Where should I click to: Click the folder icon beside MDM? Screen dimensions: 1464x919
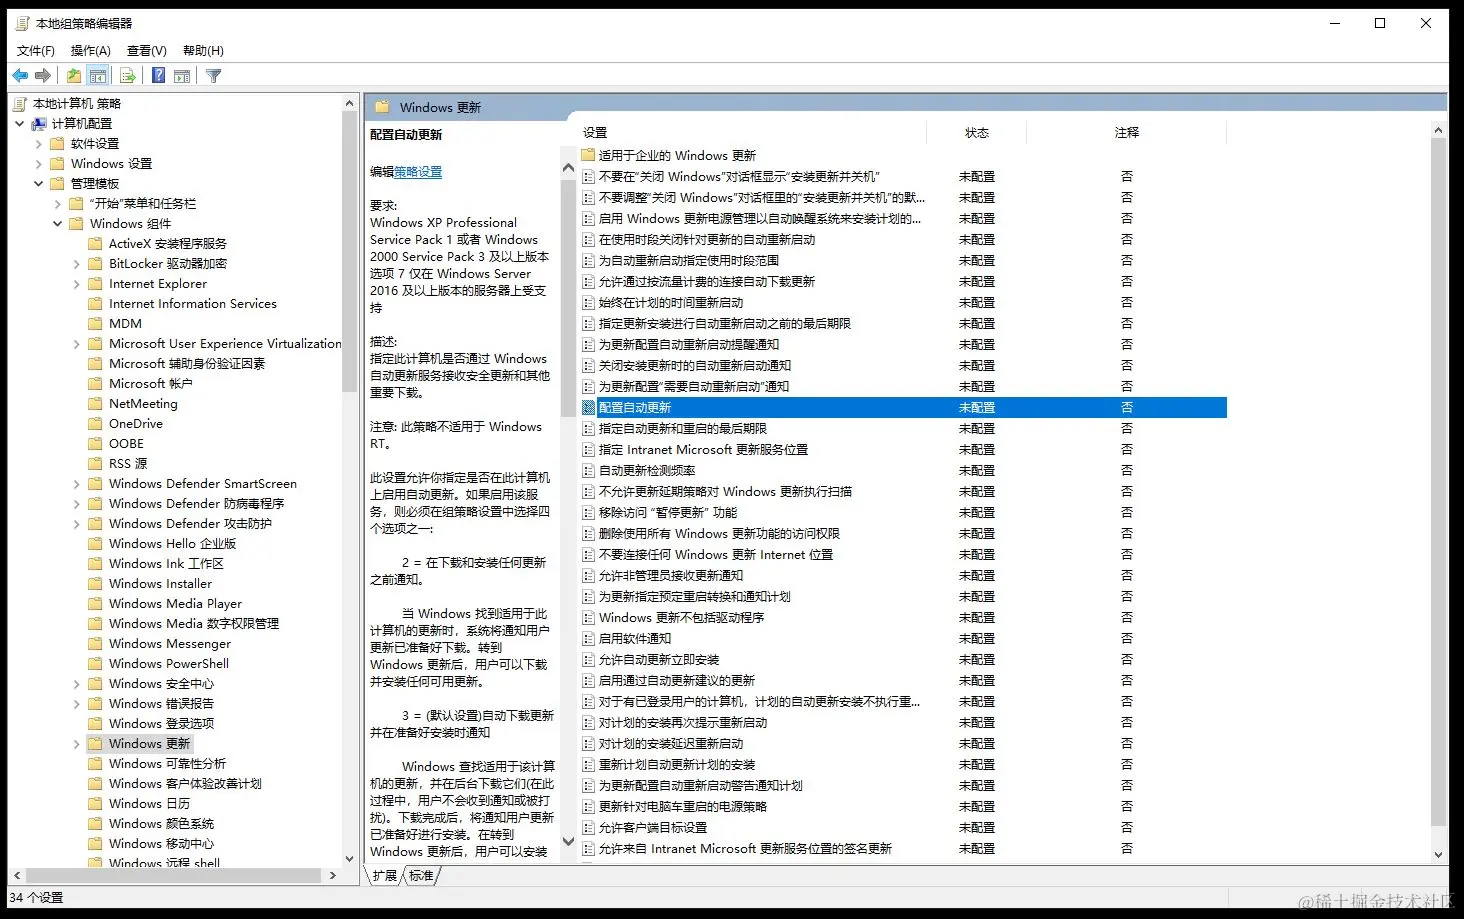pos(96,324)
